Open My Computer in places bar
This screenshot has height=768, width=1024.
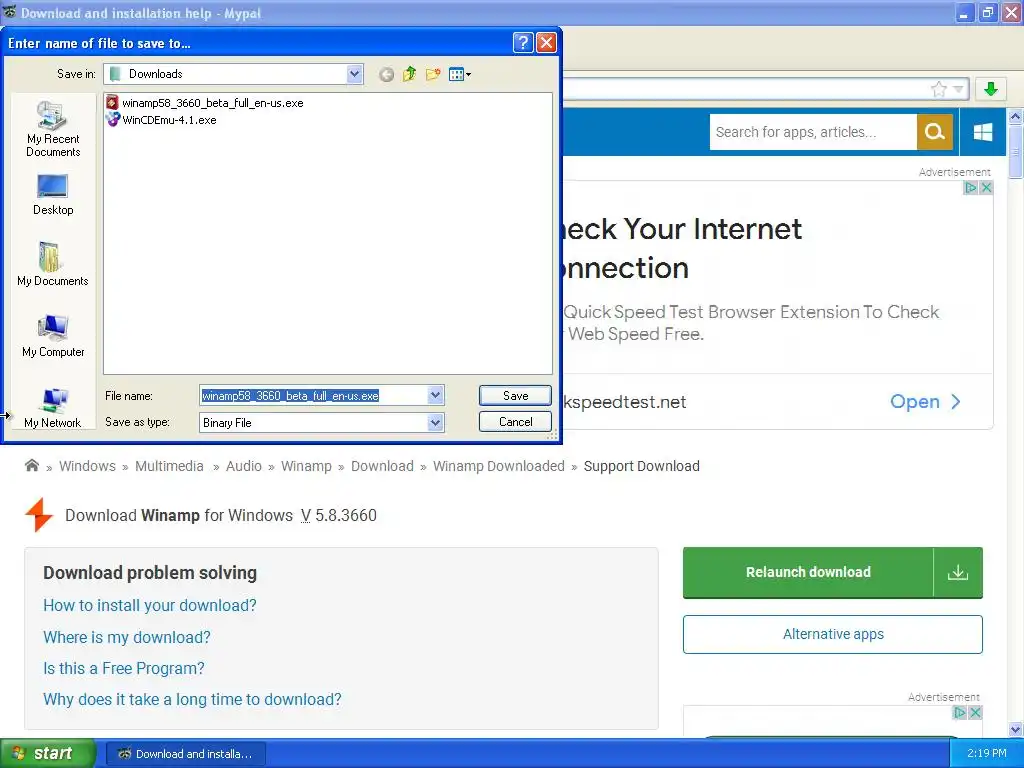pos(53,336)
